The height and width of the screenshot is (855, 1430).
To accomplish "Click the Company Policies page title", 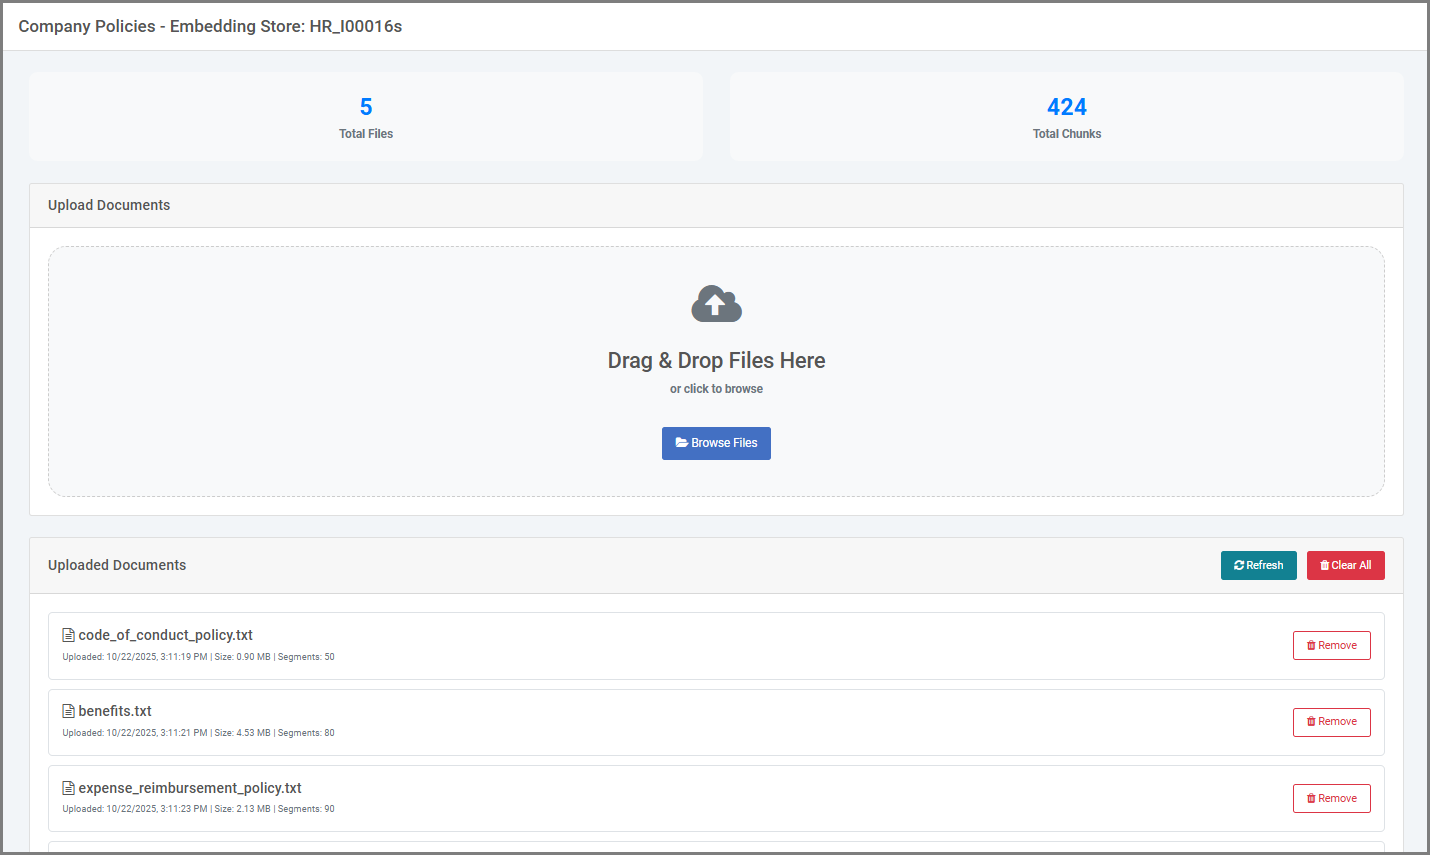I will click(x=210, y=26).
